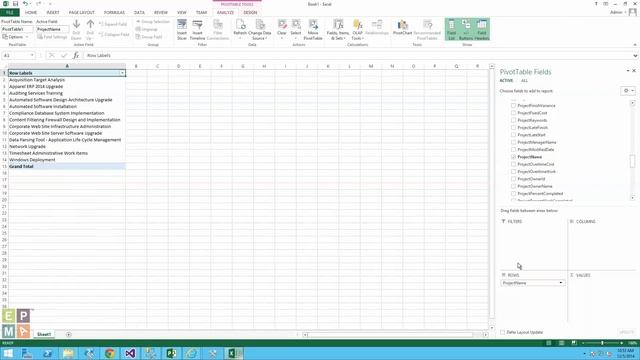Click the Refresh data icon
640x360 pixels.
(x=240, y=29)
